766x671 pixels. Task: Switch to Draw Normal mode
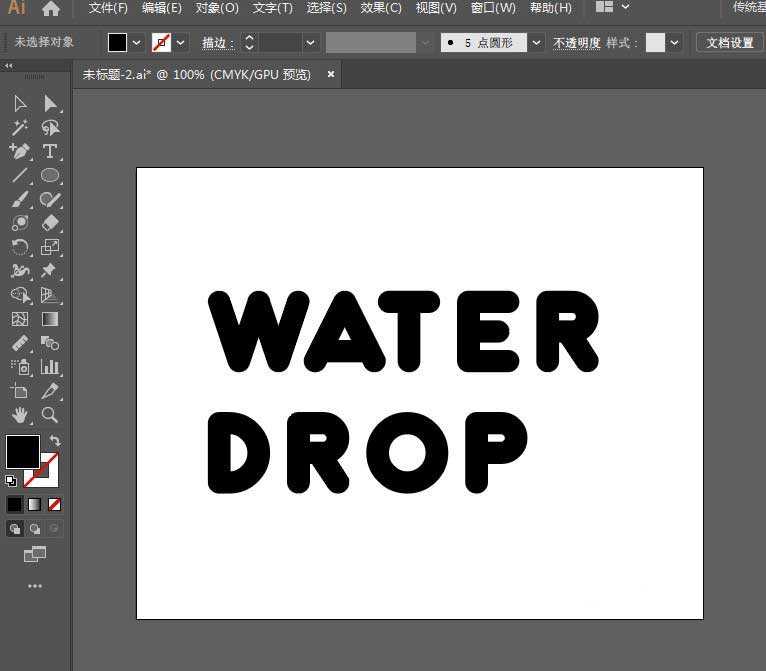(x=15, y=528)
